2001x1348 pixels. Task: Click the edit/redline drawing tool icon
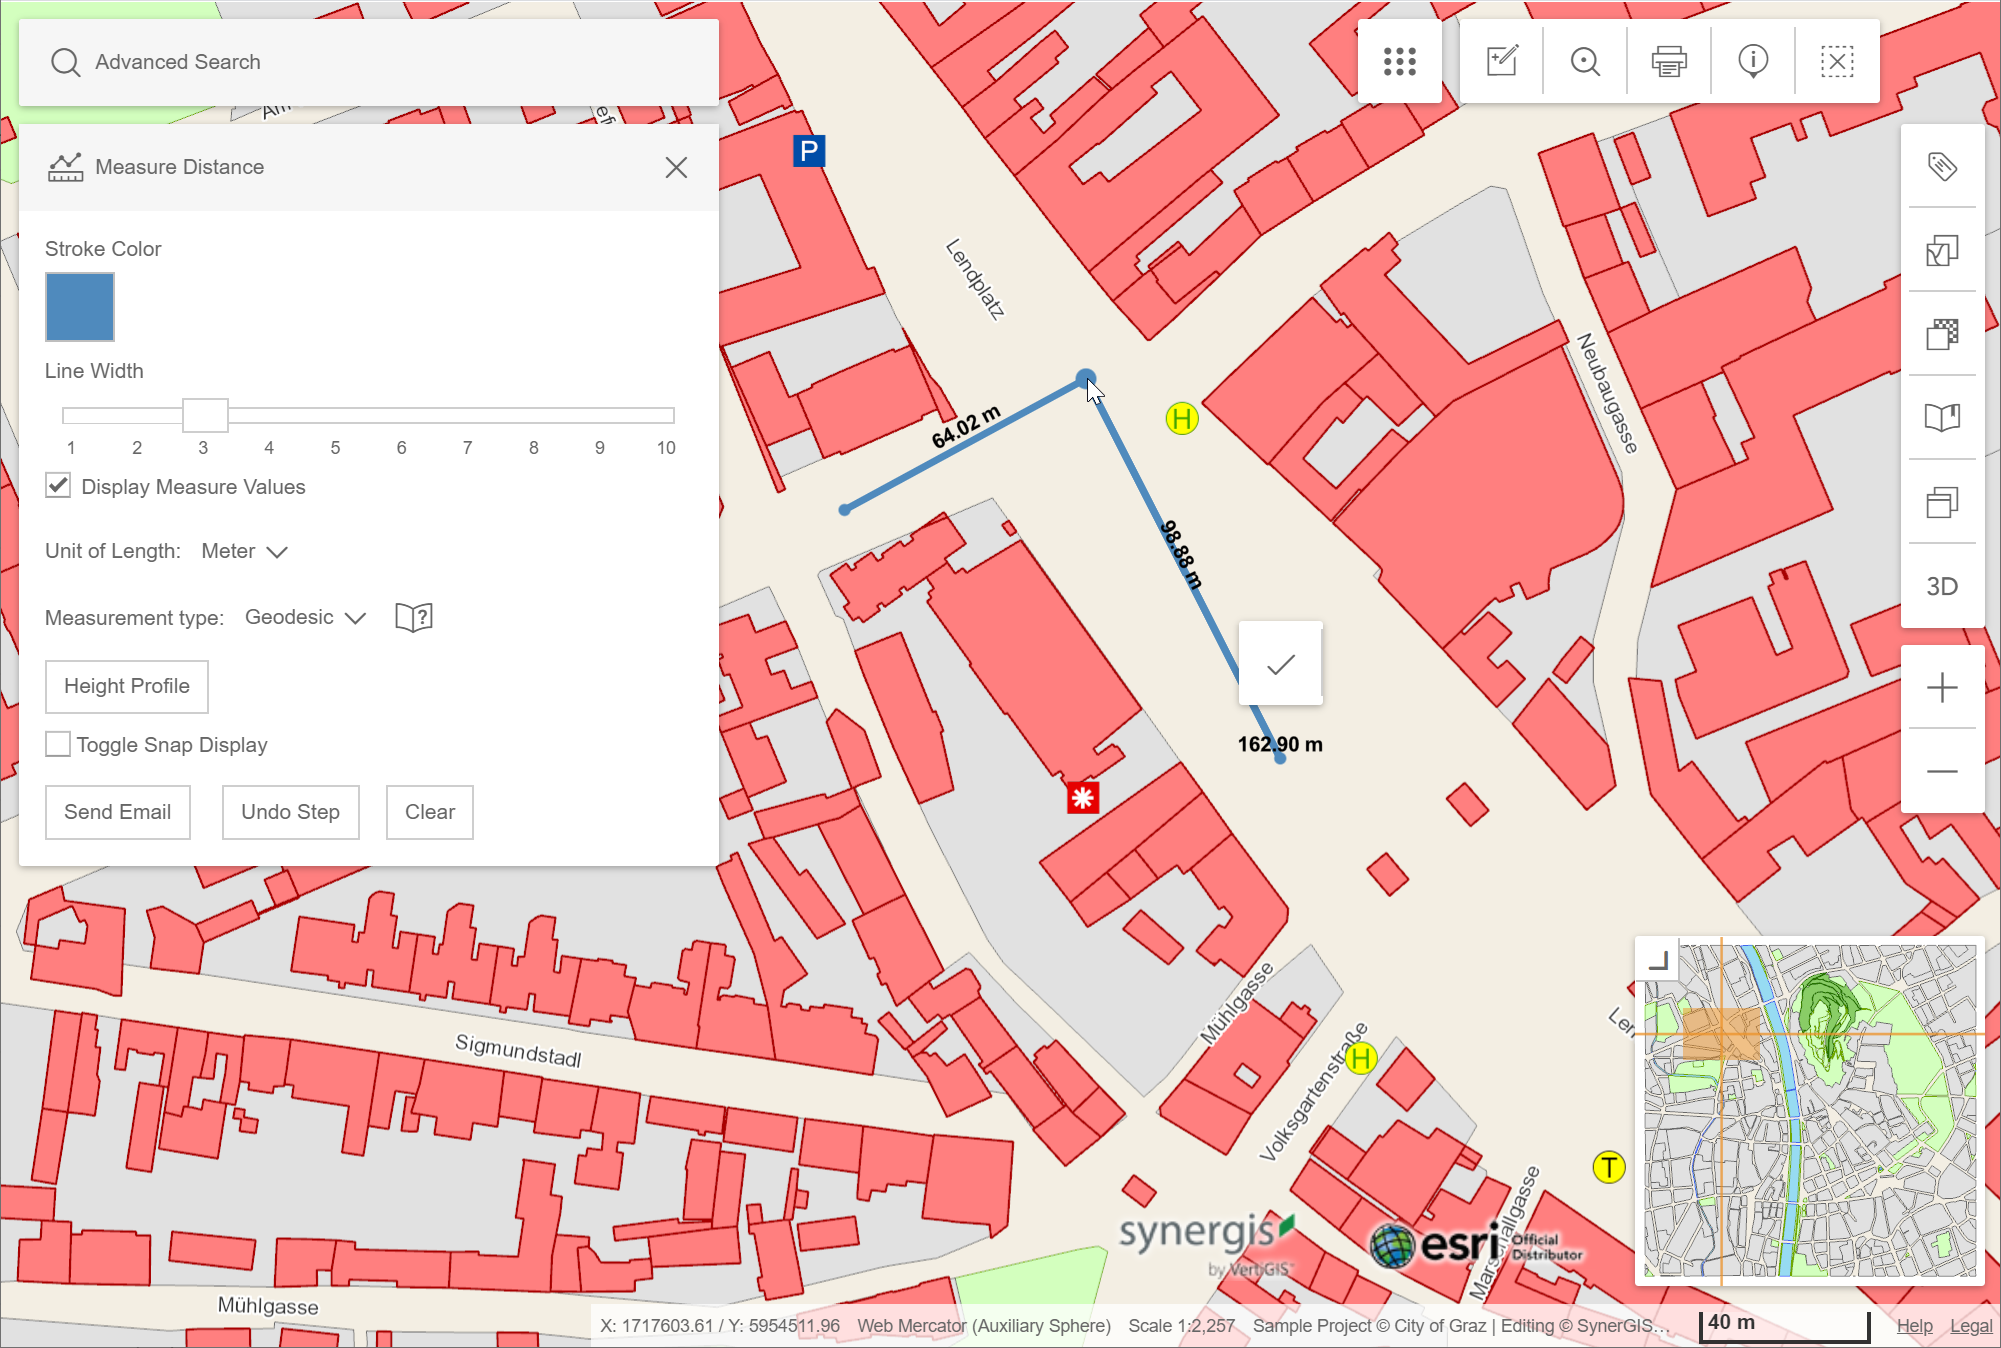click(1501, 62)
